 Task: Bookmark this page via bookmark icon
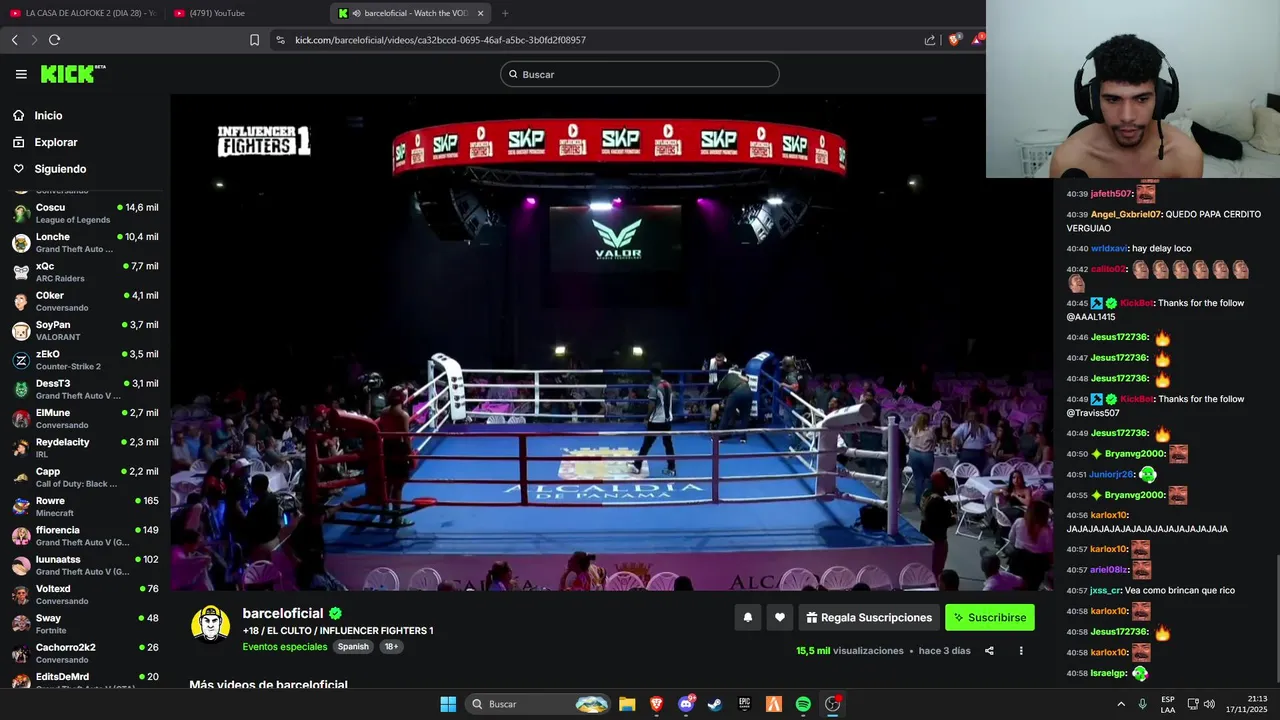pyautogui.click(x=254, y=40)
